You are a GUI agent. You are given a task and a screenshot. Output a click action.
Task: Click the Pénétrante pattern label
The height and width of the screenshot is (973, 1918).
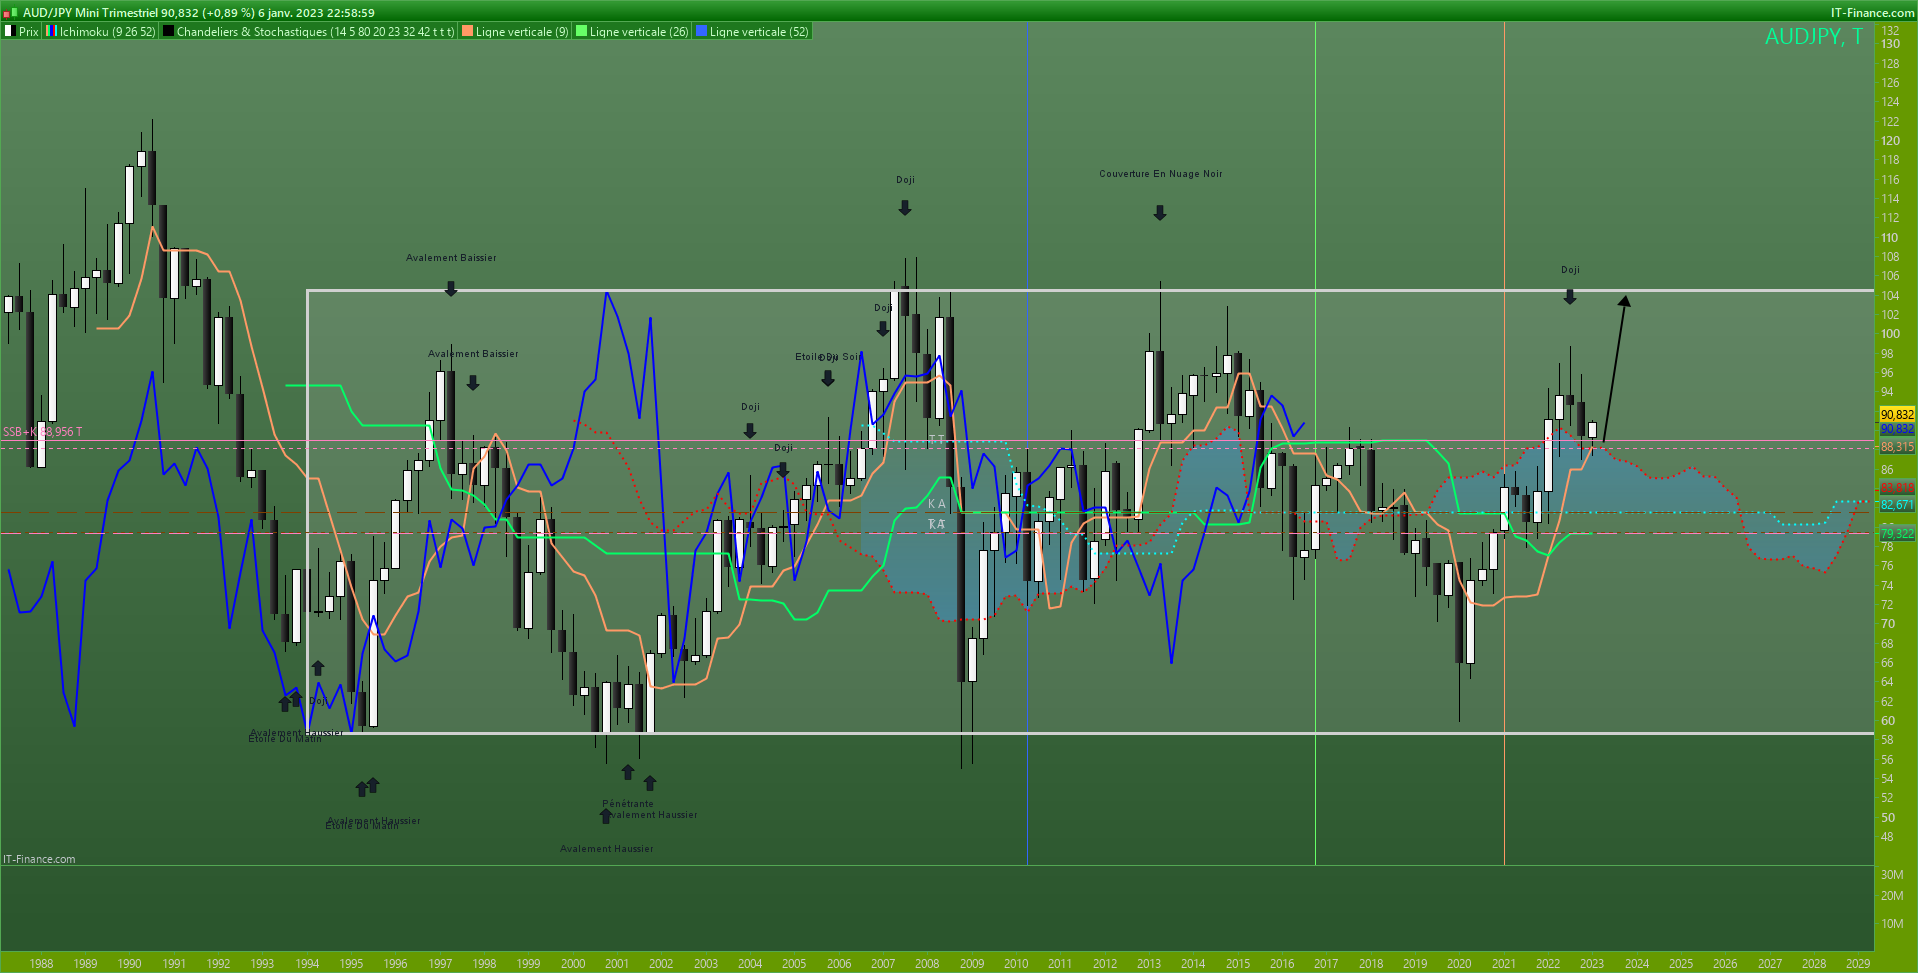point(628,804)
